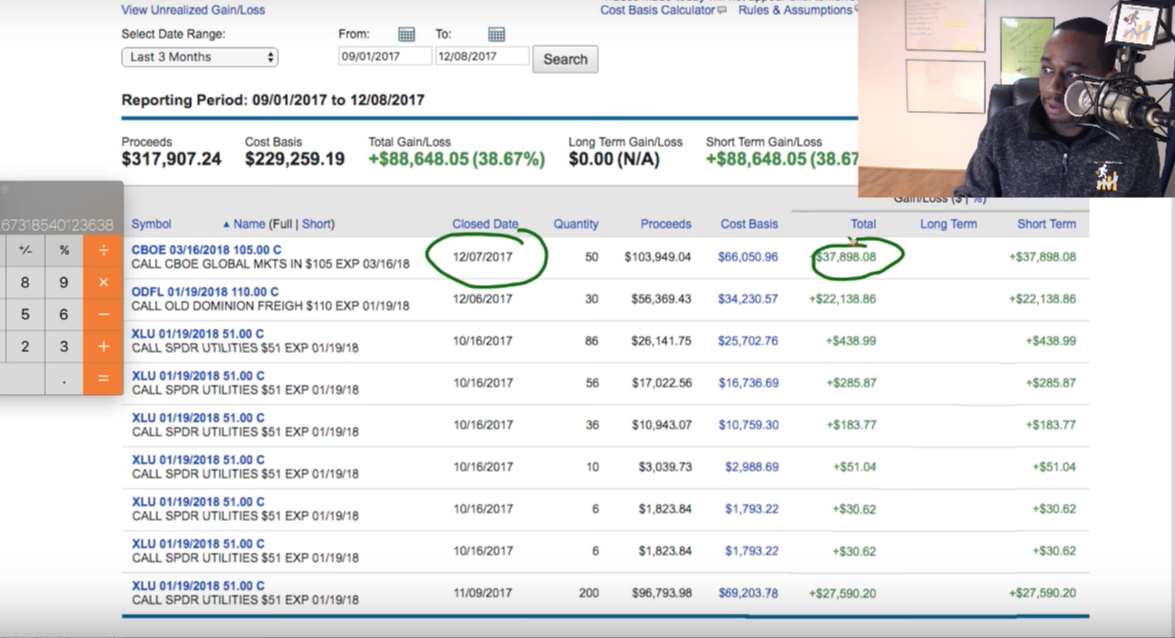Open cost basis $69,203.78 details
Screen dimensions: 1175x638
(x=748, y=593)
